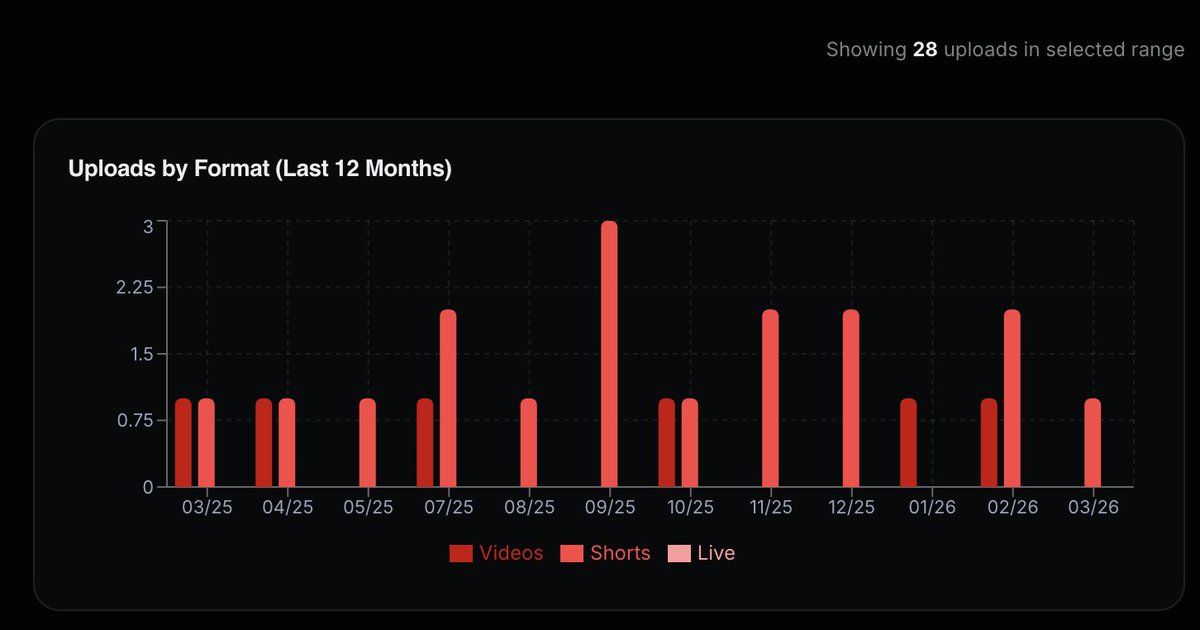
Task: Click the 03/25 axis label
Action: [207, 507]
